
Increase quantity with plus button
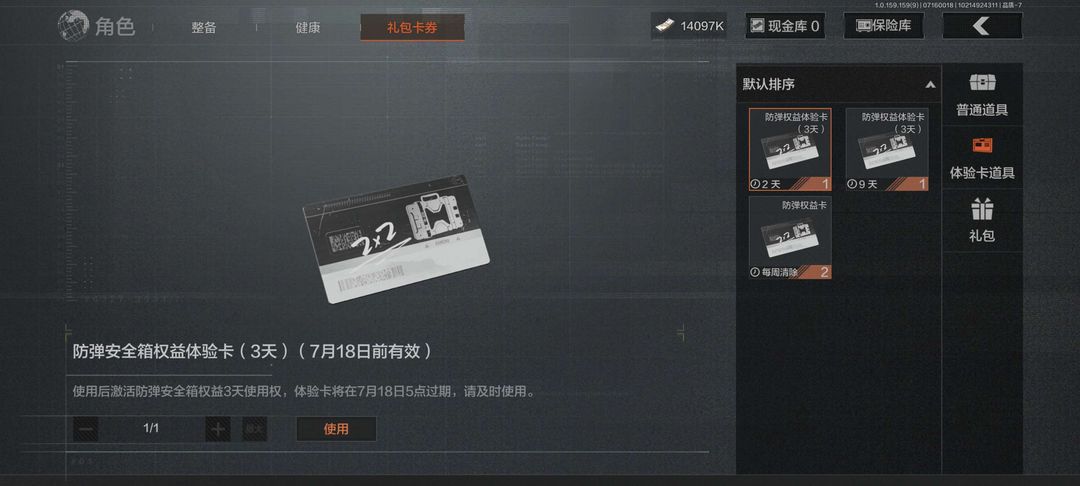tap(218, 430)
